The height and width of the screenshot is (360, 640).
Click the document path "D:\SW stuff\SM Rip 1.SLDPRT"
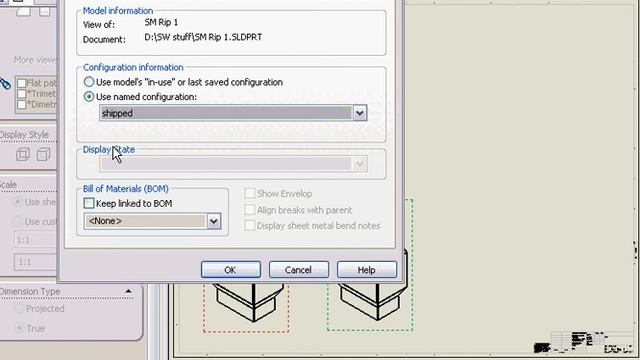coord(203,37)
